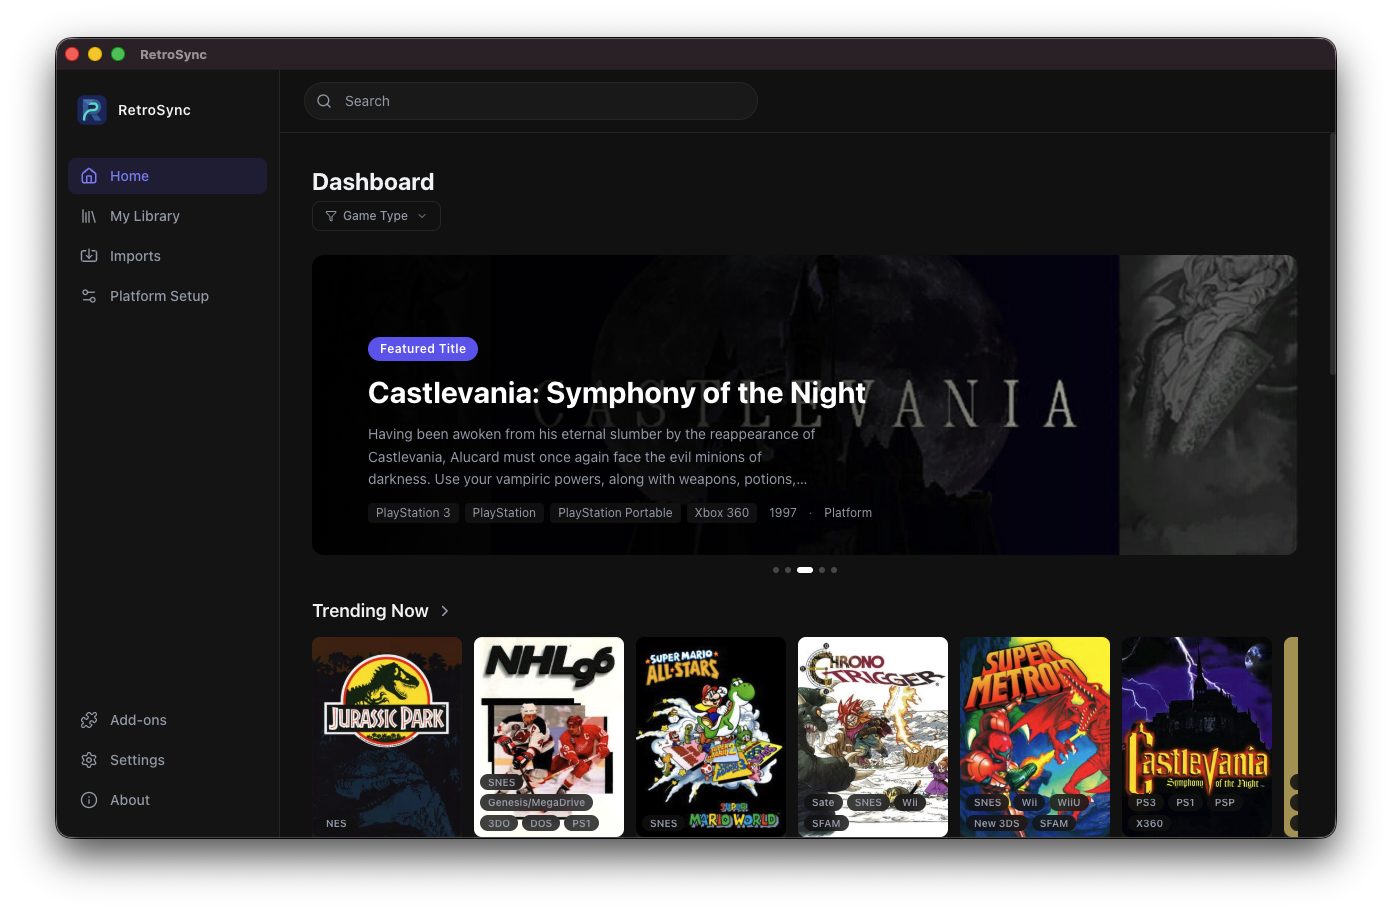Click the Add-ons puzzle piece icon

(x=89, y=720)
